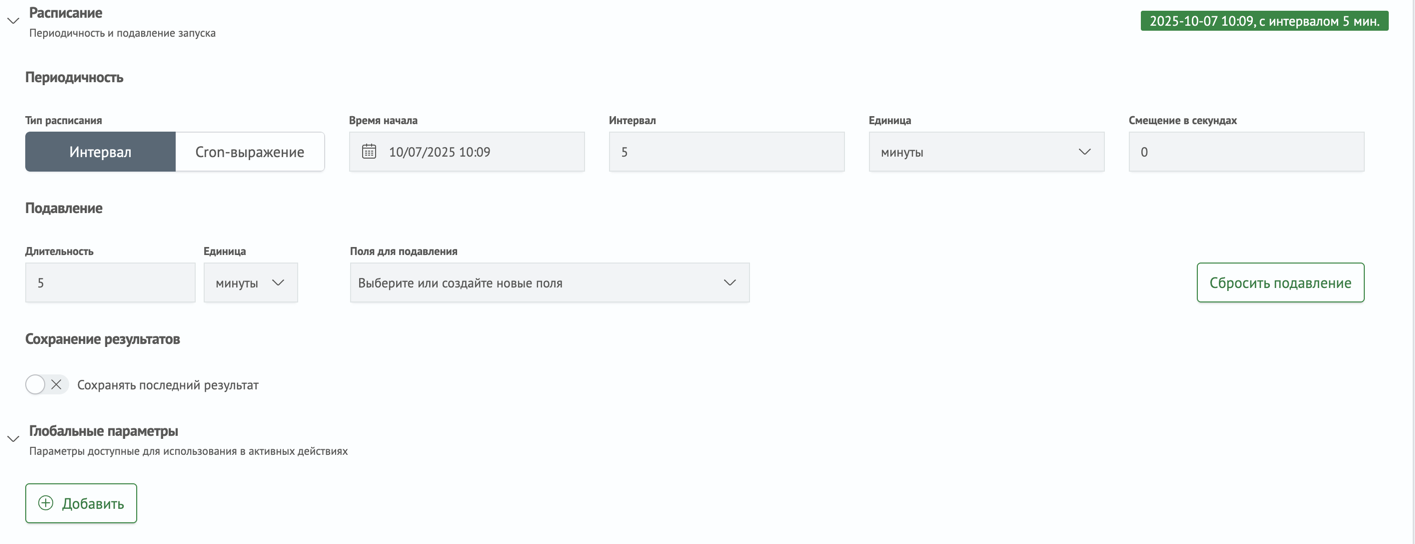Screen dimensions: 1415x544
Task: Open the suppression duration unit dropdown
Action: [250, 283]
